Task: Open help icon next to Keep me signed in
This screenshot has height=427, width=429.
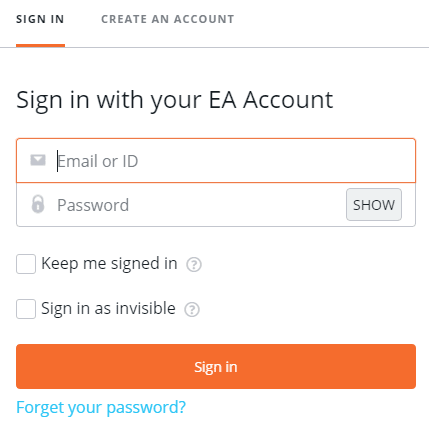Action: 194,265
